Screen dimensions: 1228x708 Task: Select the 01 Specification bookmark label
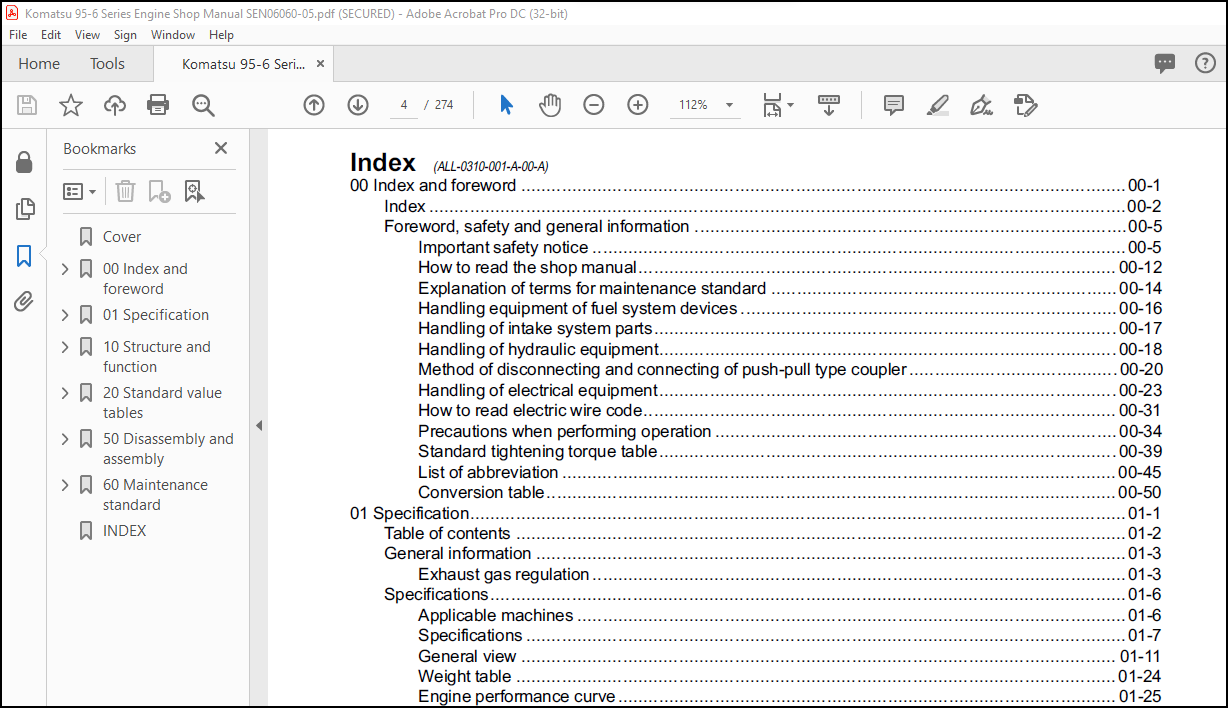pos(156,315)
